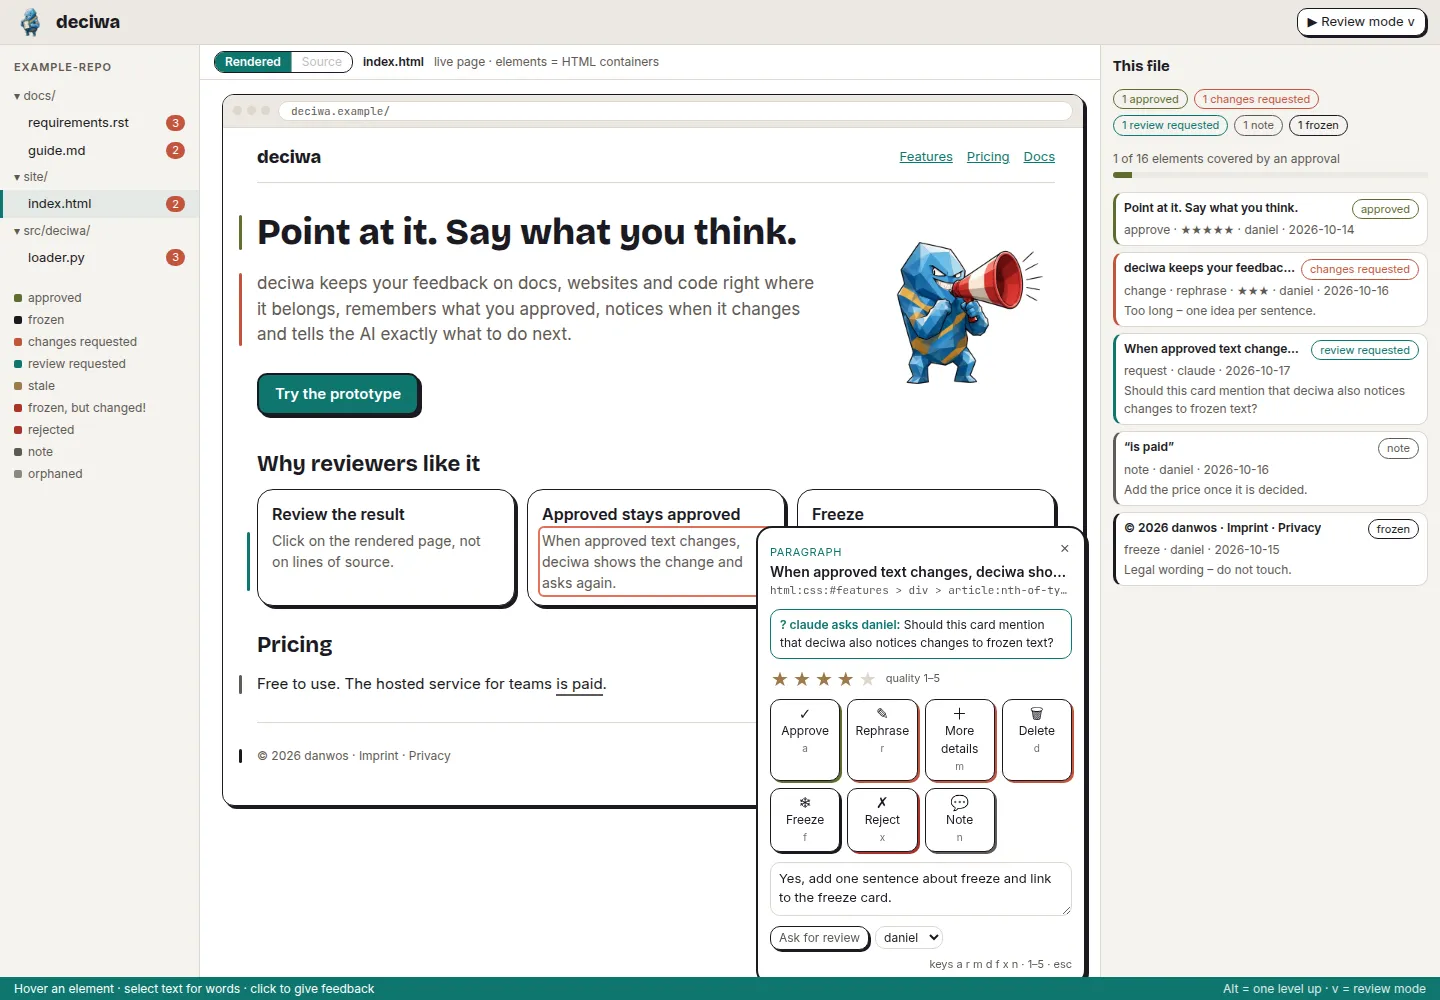Open the Features nav link

926,157
